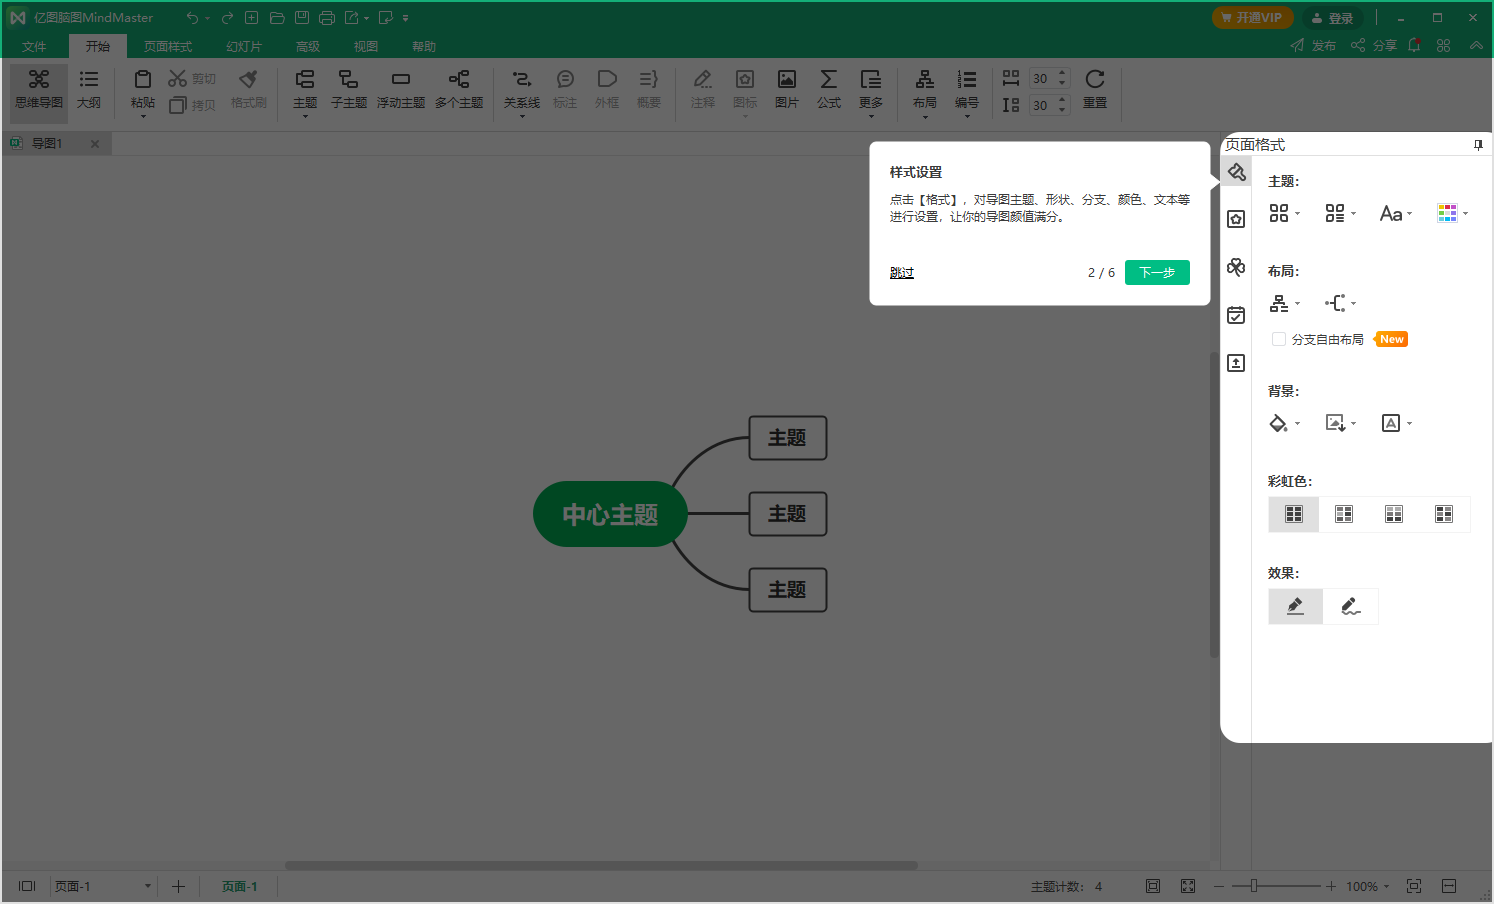Click the notification bell icon
The width and height of the screenshot is (1494, 904).
click(x=1414, y=45)
